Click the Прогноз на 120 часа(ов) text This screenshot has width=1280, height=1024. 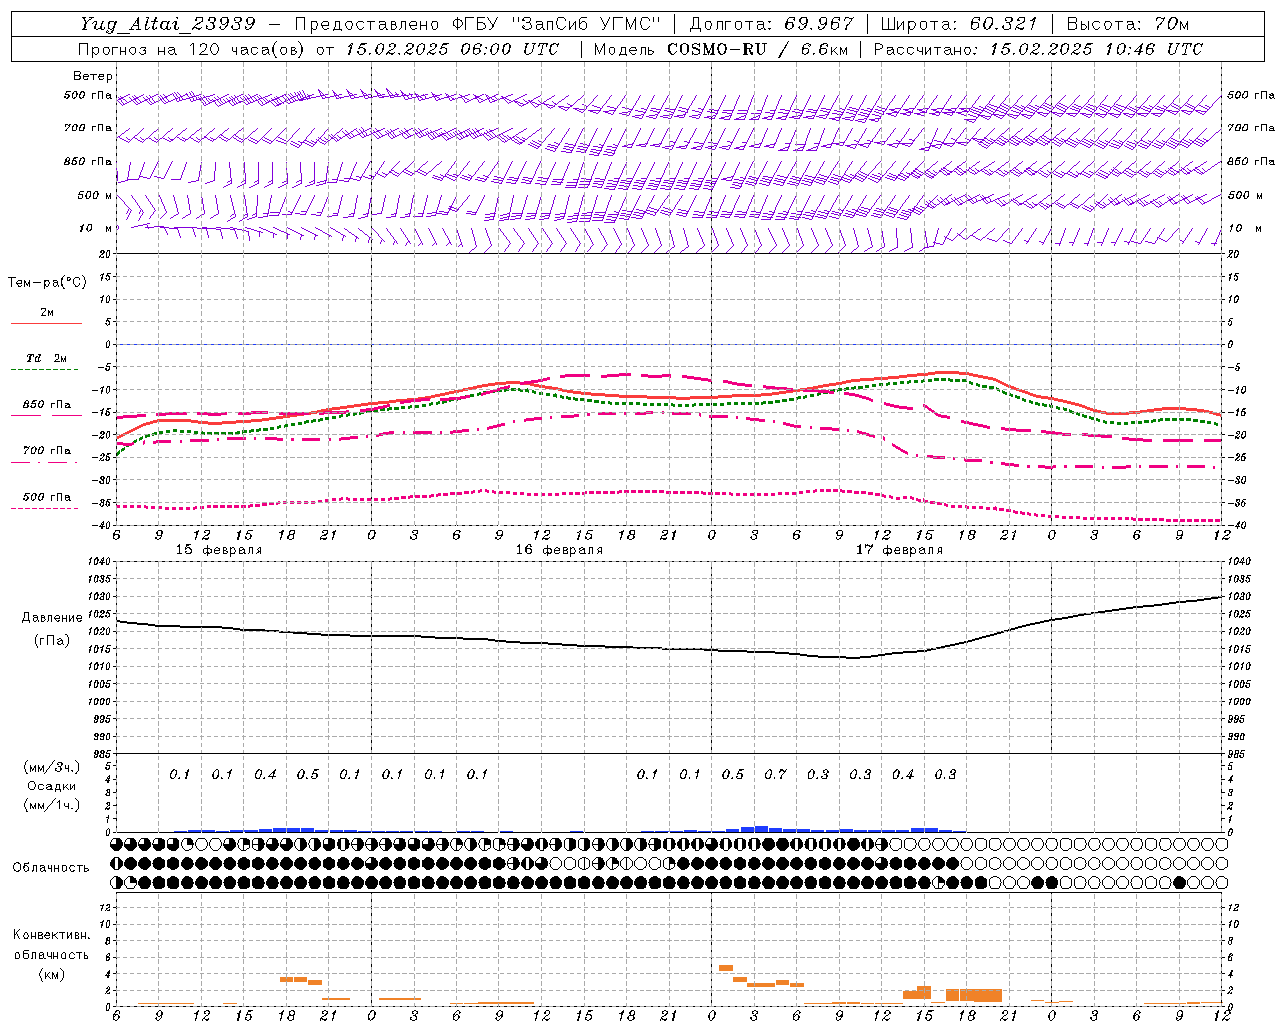click(193, 49)
